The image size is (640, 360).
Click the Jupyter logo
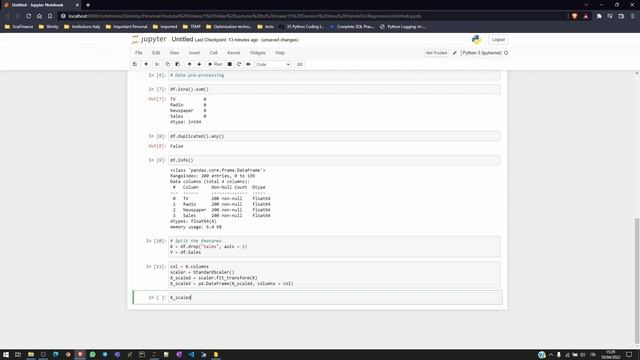149,40
